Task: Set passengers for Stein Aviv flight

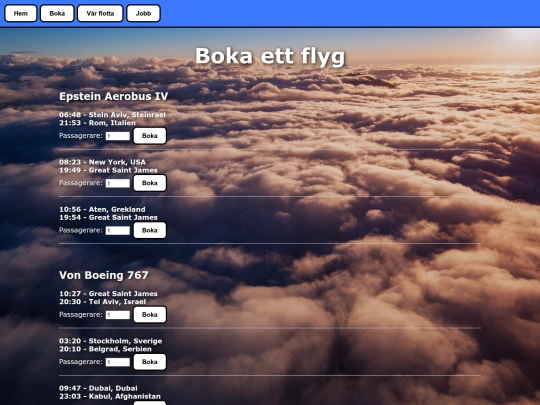Action: [x=118, y=136]
